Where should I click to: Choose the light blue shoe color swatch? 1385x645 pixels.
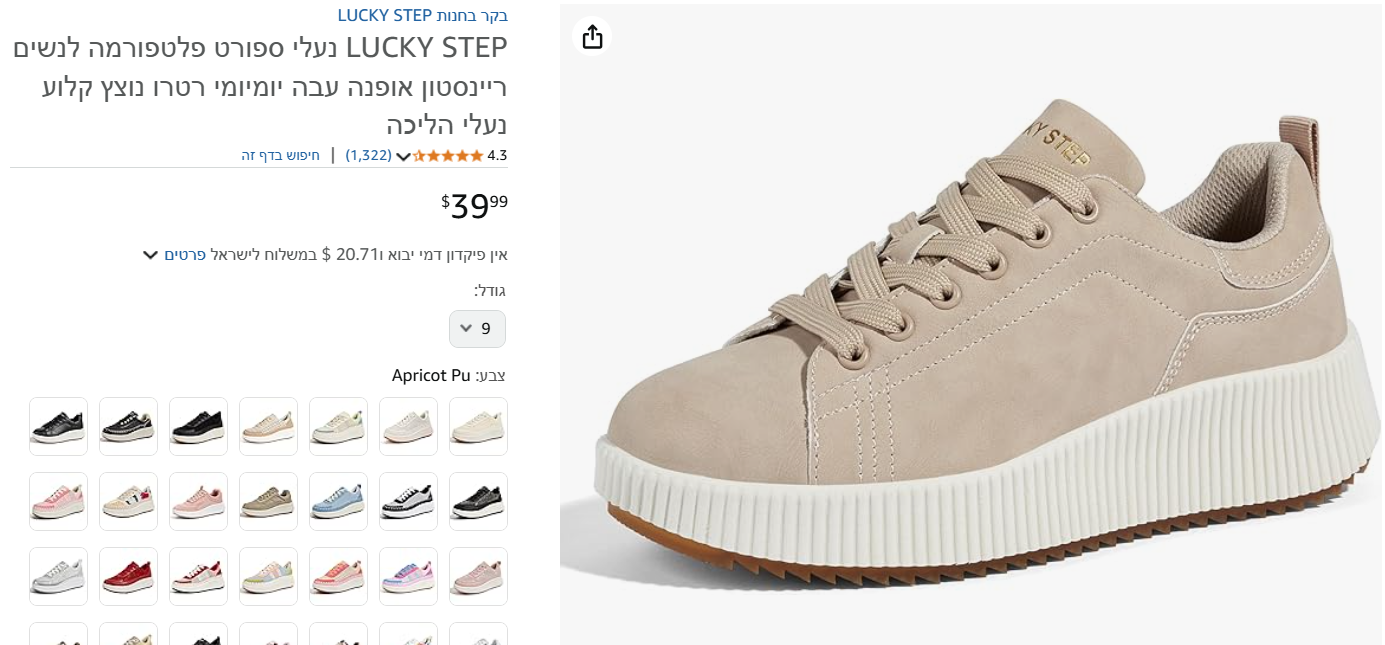pyautogui.click(x=338, y=501)
